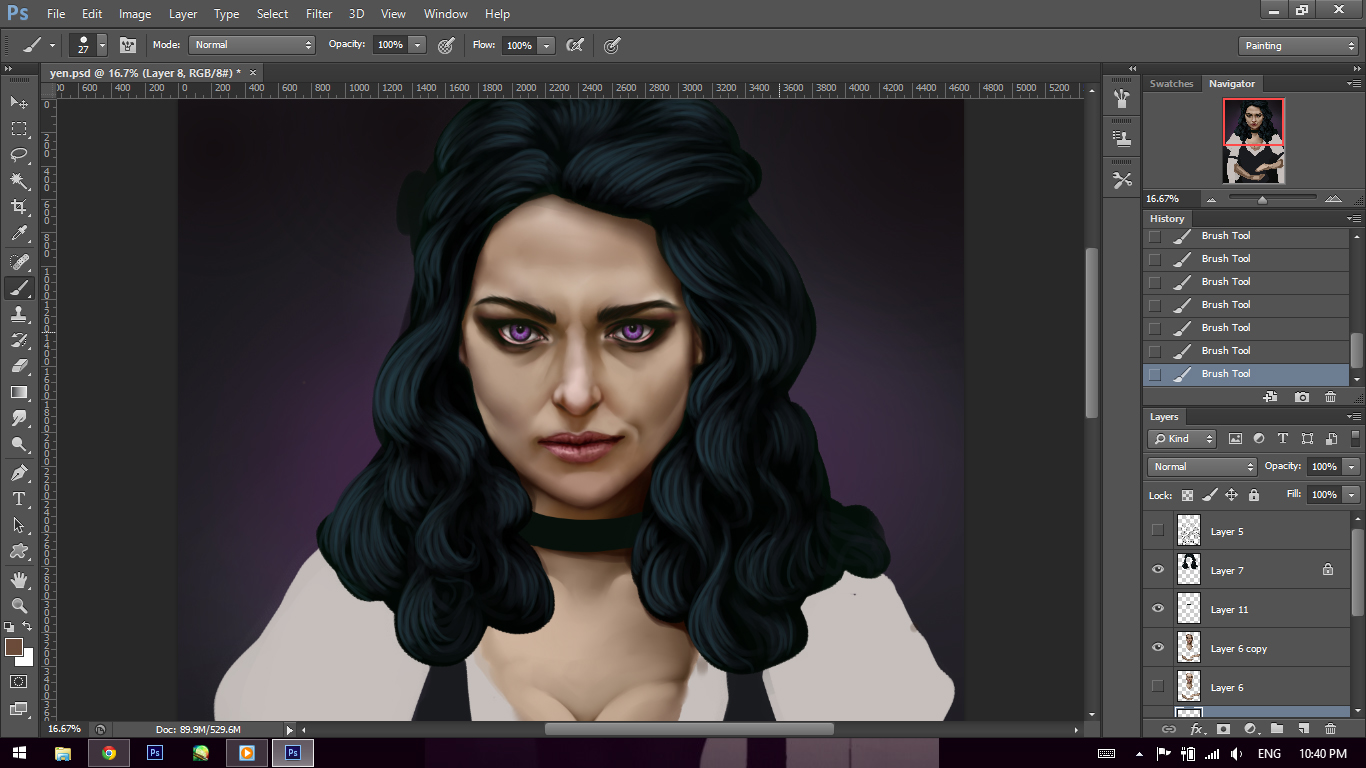Open the layer blend mode dropdown
The image size is (1366, 768).
point(1202,467)
